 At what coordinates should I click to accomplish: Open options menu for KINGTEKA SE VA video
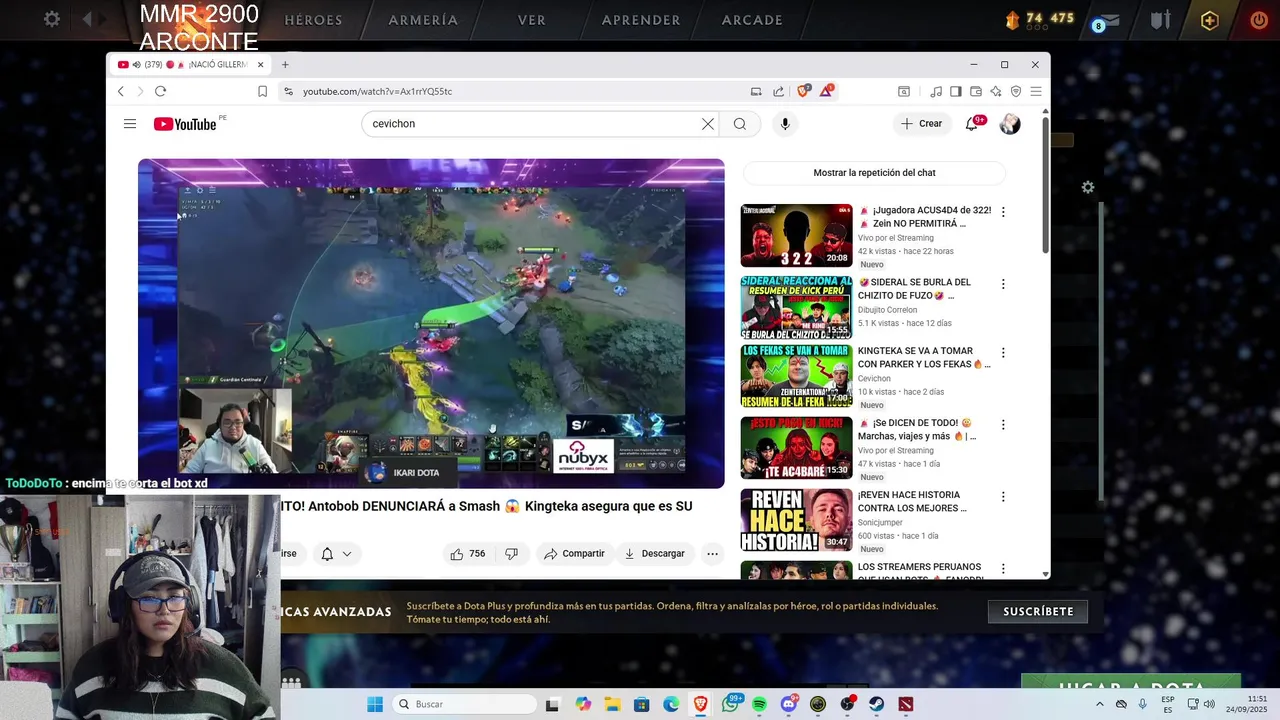(x=1003, y=353)
